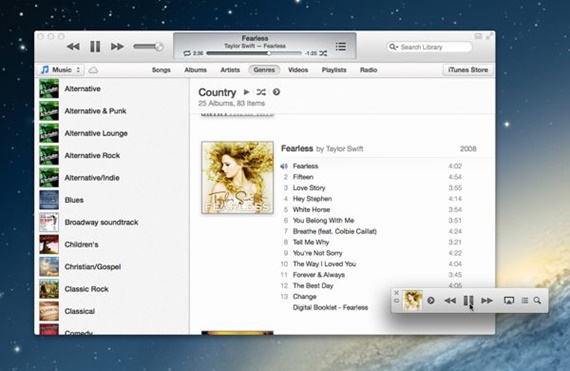Click the 'by Taylor Swift' artist link
This screenshot has height=371, width=570.
pos(340,149)
